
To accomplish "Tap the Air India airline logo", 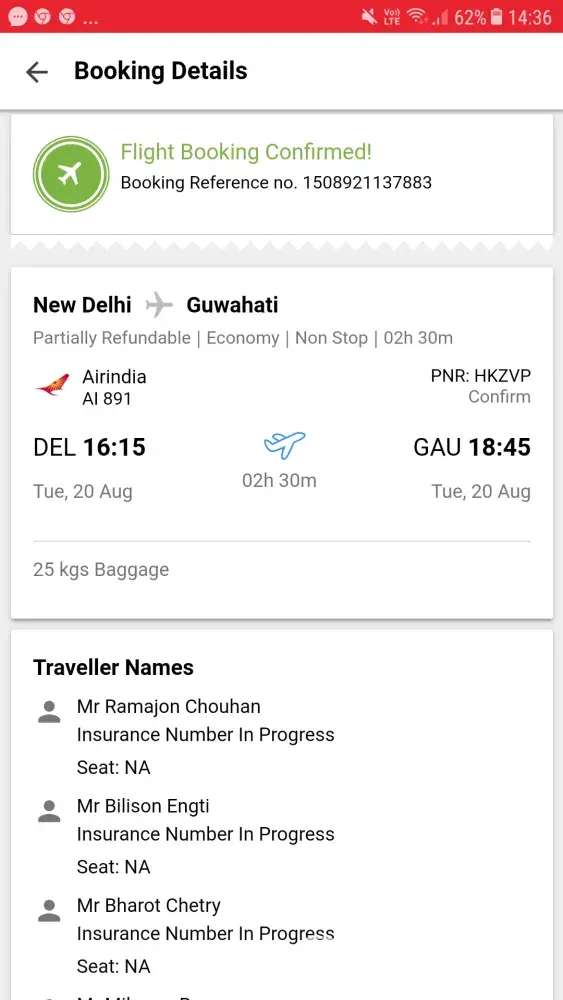I will pyautogui.click(x=52, y=385).
